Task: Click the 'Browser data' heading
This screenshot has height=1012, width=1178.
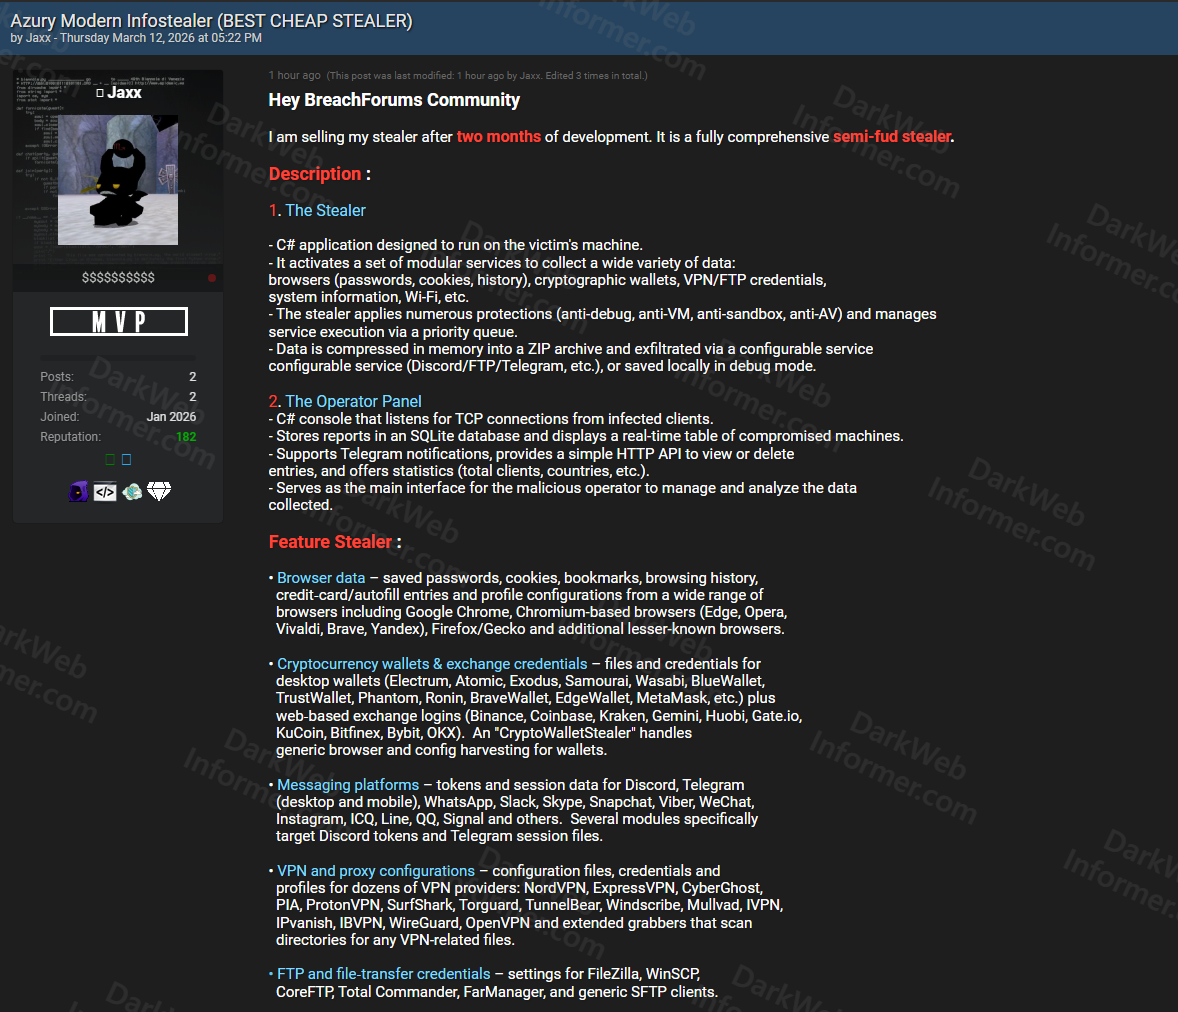Action: point(321,578)
